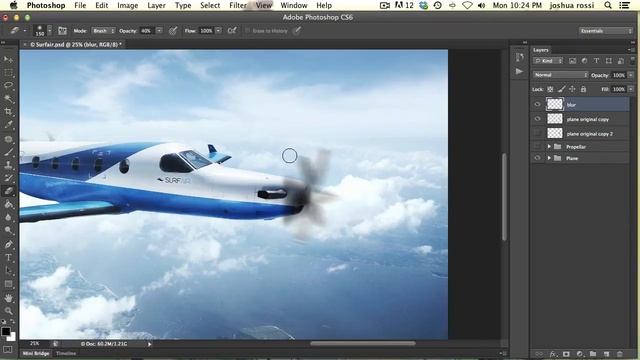Select the Rectangular Marquee tool
This screenshot has height=360, width=640.
(8, 73)
